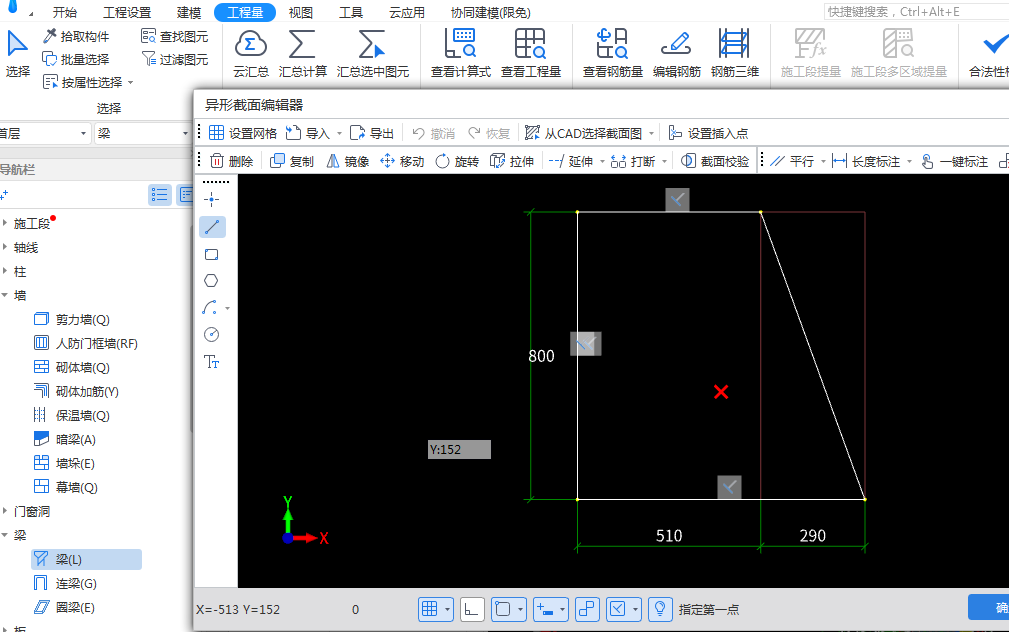Click 移动 move tool
Viewport: 1009px width, 632px height.
click(x=402, y=161)
